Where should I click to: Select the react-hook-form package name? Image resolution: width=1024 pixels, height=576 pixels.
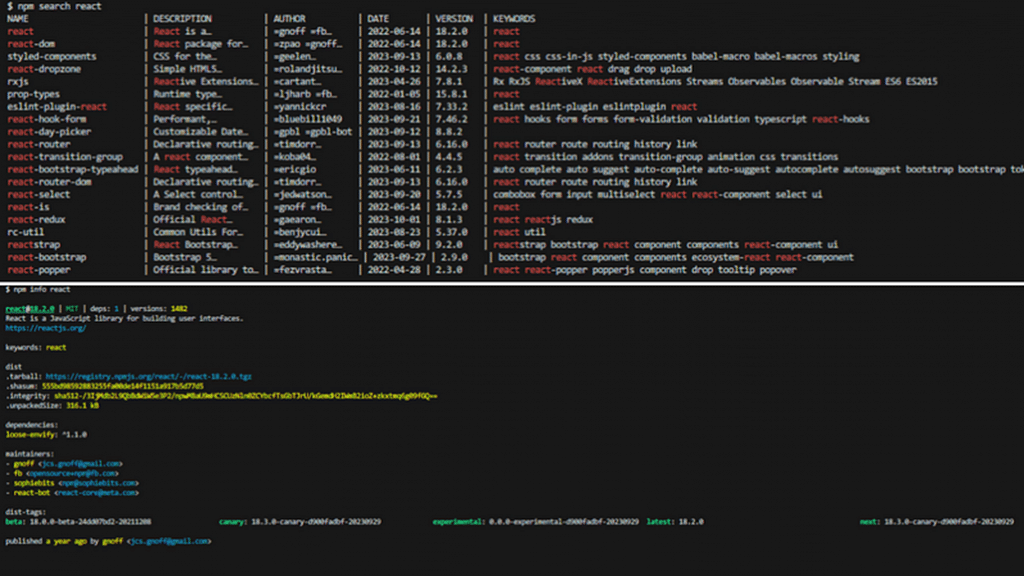(x=46, y=119)
